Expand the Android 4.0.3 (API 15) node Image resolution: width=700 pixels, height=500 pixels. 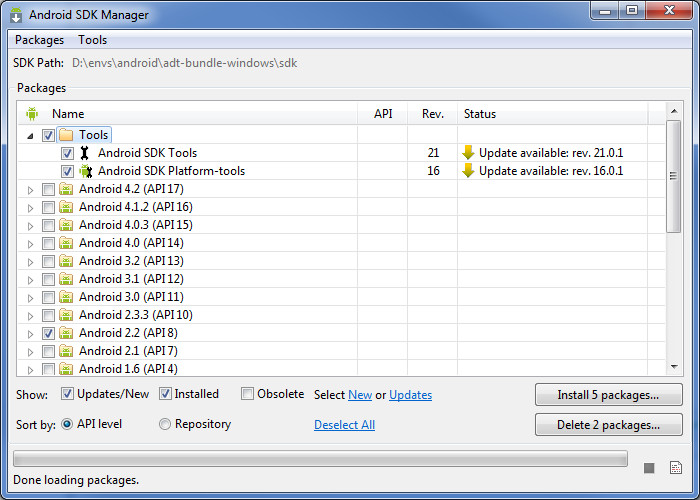coord(30,226)
